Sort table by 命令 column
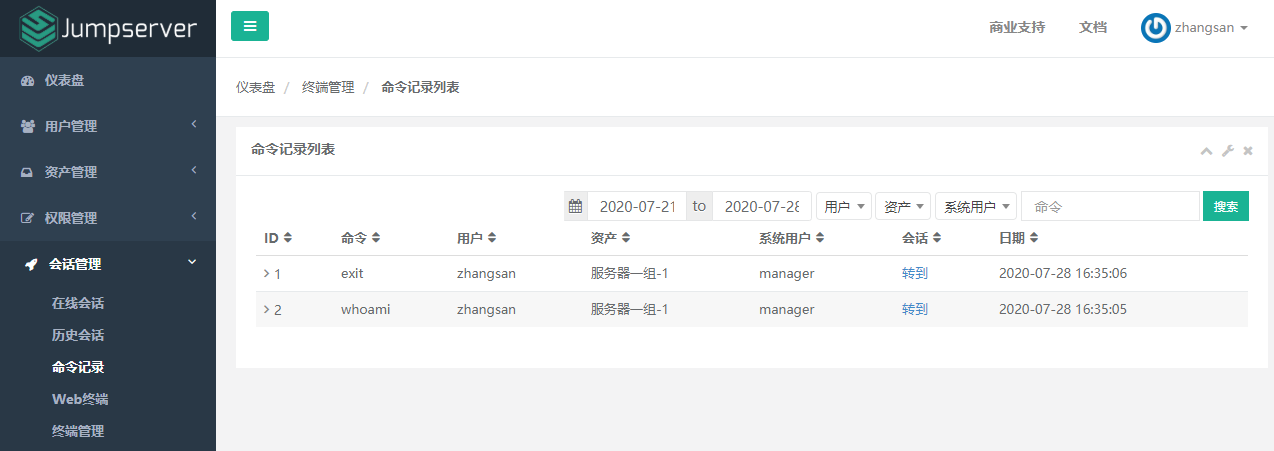Screen dimensions: 1274x451 pos(361,238)
